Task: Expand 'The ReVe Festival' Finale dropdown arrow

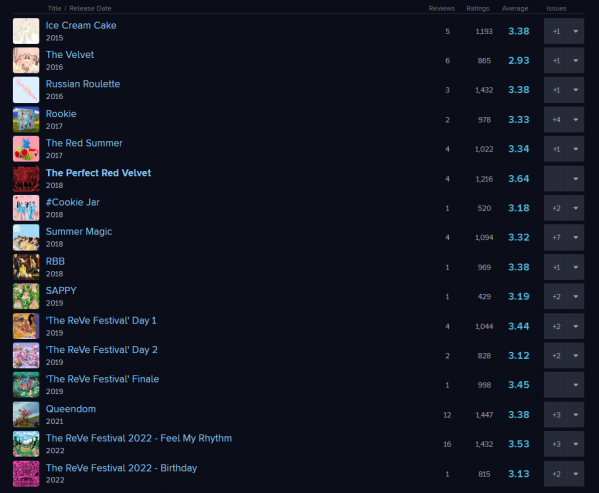Action: coord(576,385)
